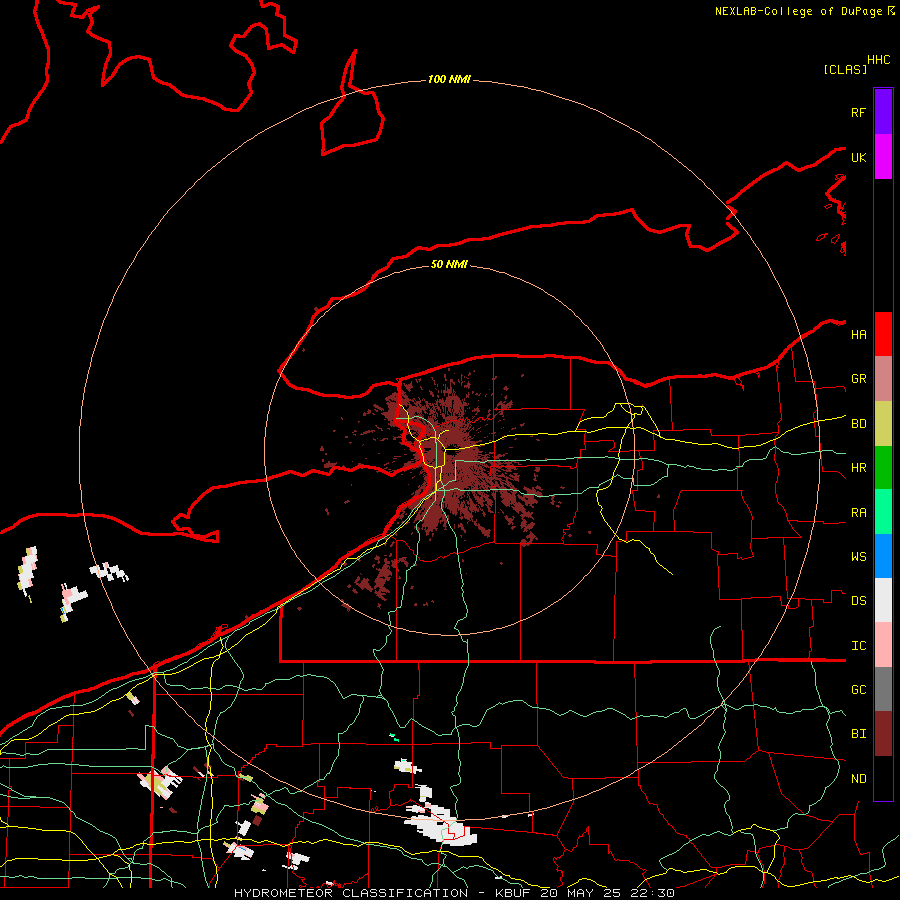900x900 pixels.
Task: Click the magenta UK legend color swatch
Action: coord(883,157)
